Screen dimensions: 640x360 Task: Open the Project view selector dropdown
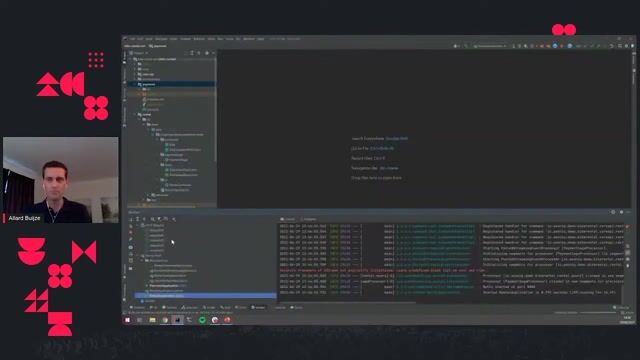click(139, 53)
